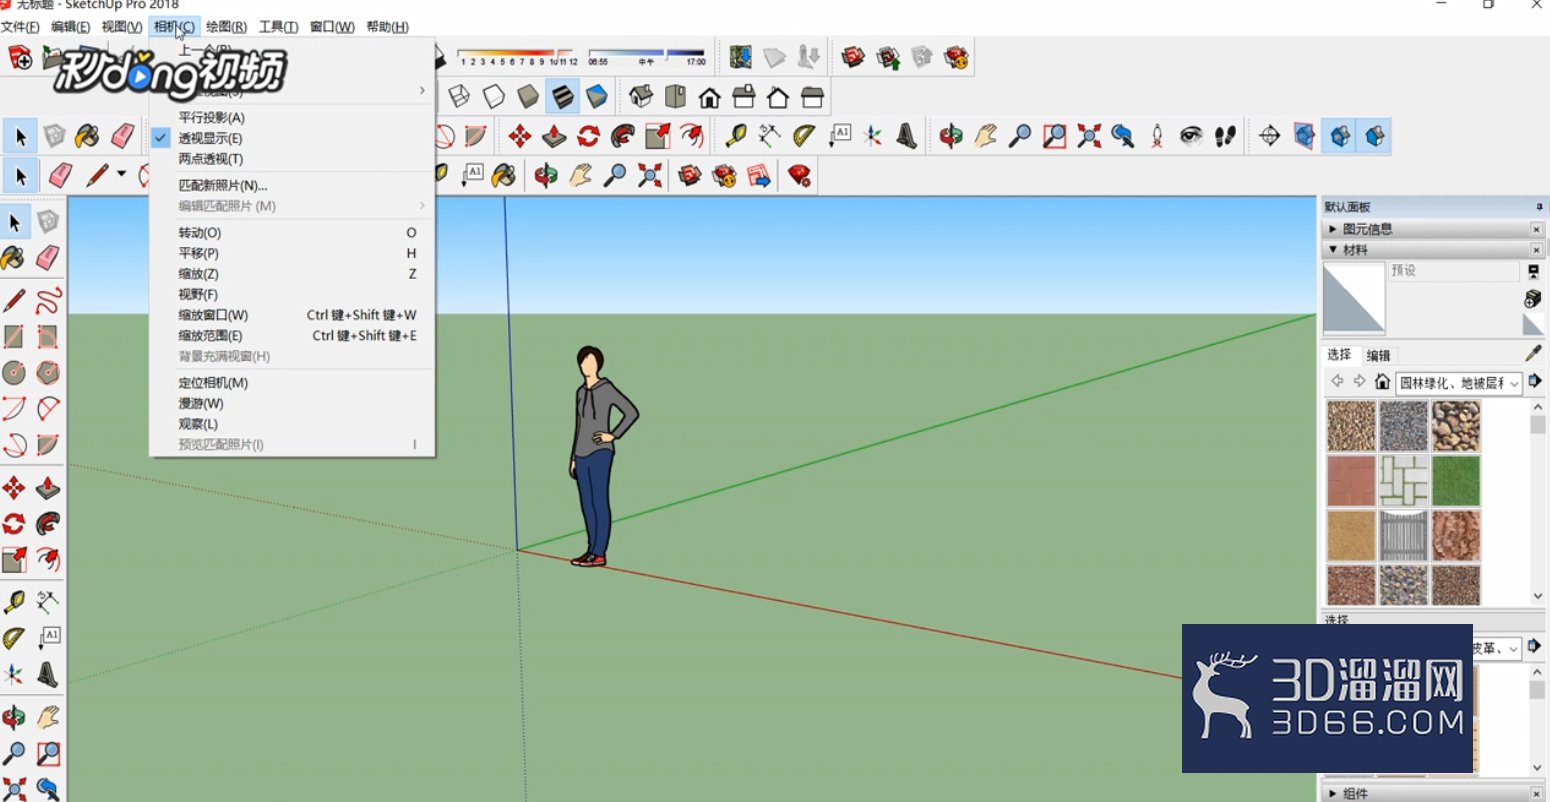Image resolution: width=1550 pixels, height=802 pixels.
Task: Toggle Display Section Fill icon
Action: click(1376, 136)
